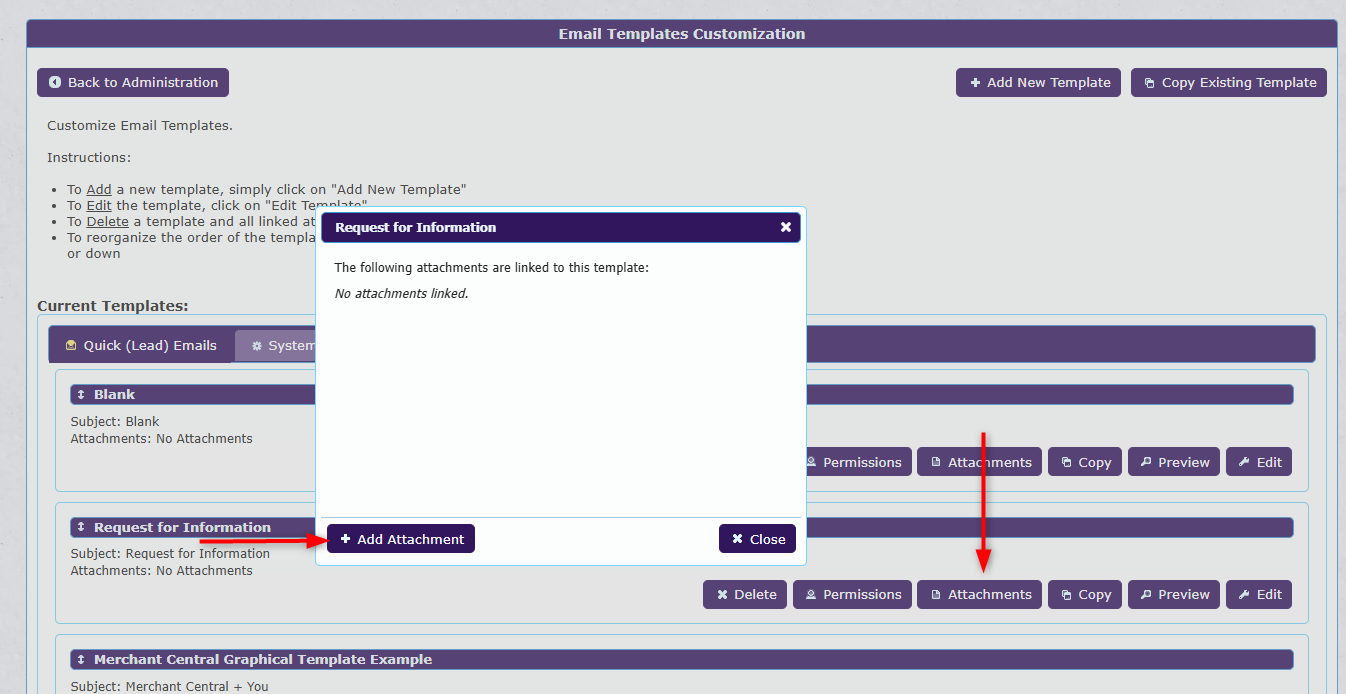This screenshot has width=1346, height=694.
Task: Delete the Request for Information template
Action: pyautogui.click(x=745, y=594)
